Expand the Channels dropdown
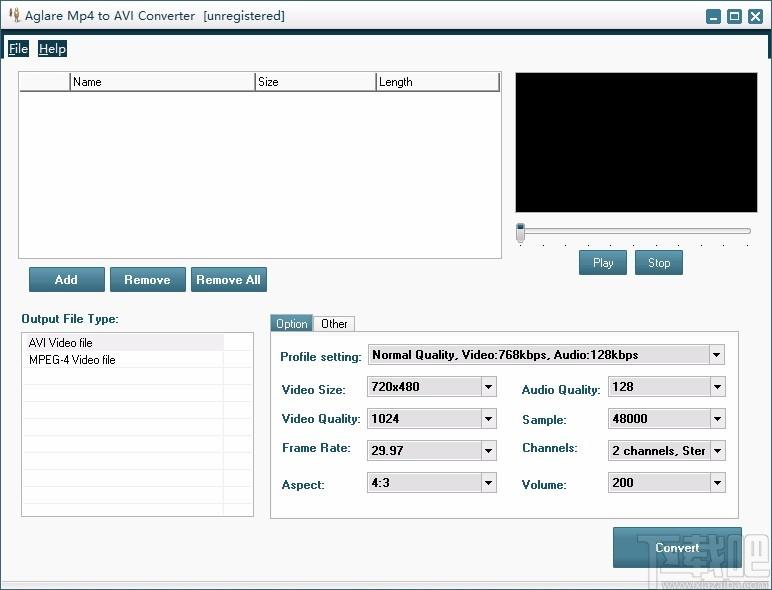 point(717,451)
